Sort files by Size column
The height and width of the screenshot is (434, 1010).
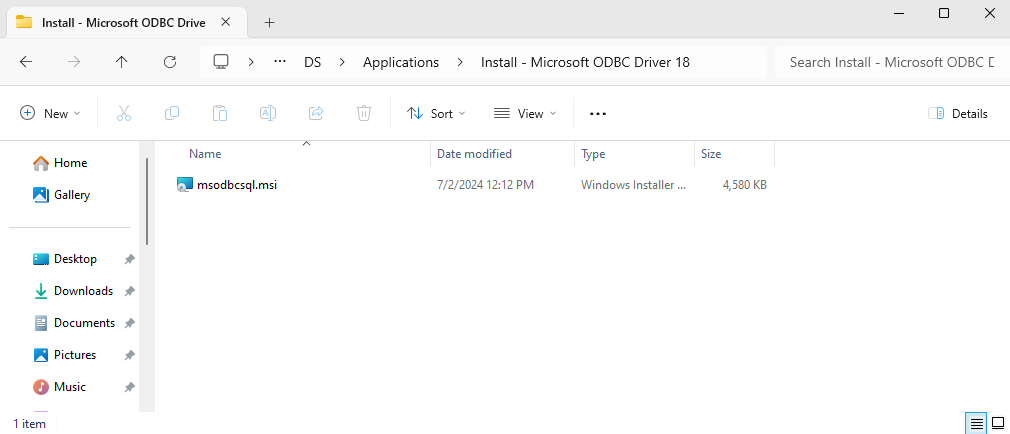click(710, 154)
